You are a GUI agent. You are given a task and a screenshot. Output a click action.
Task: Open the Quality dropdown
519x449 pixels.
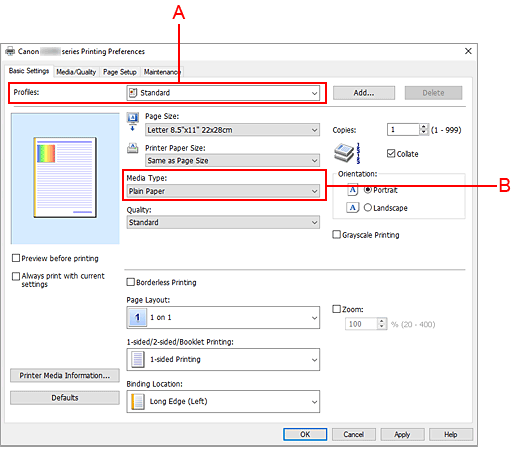click(223, 222)
